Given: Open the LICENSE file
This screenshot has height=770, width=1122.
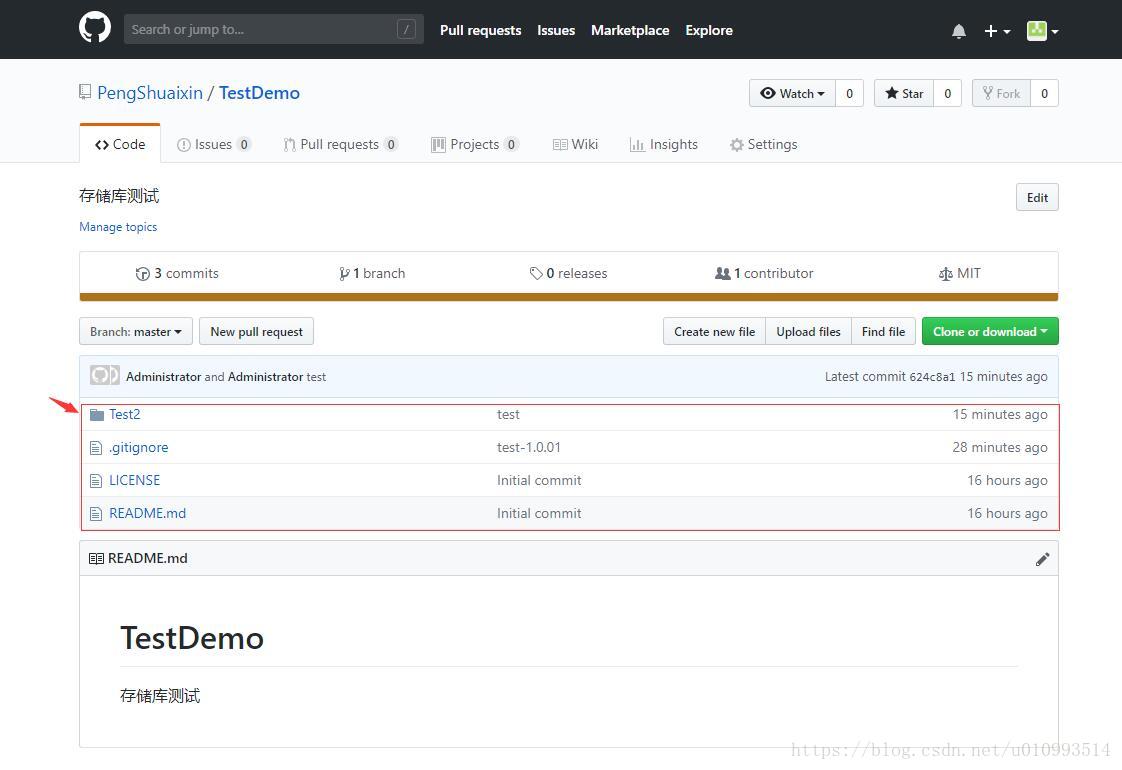Looking at the screenshot, I should [x=135, y=480].
